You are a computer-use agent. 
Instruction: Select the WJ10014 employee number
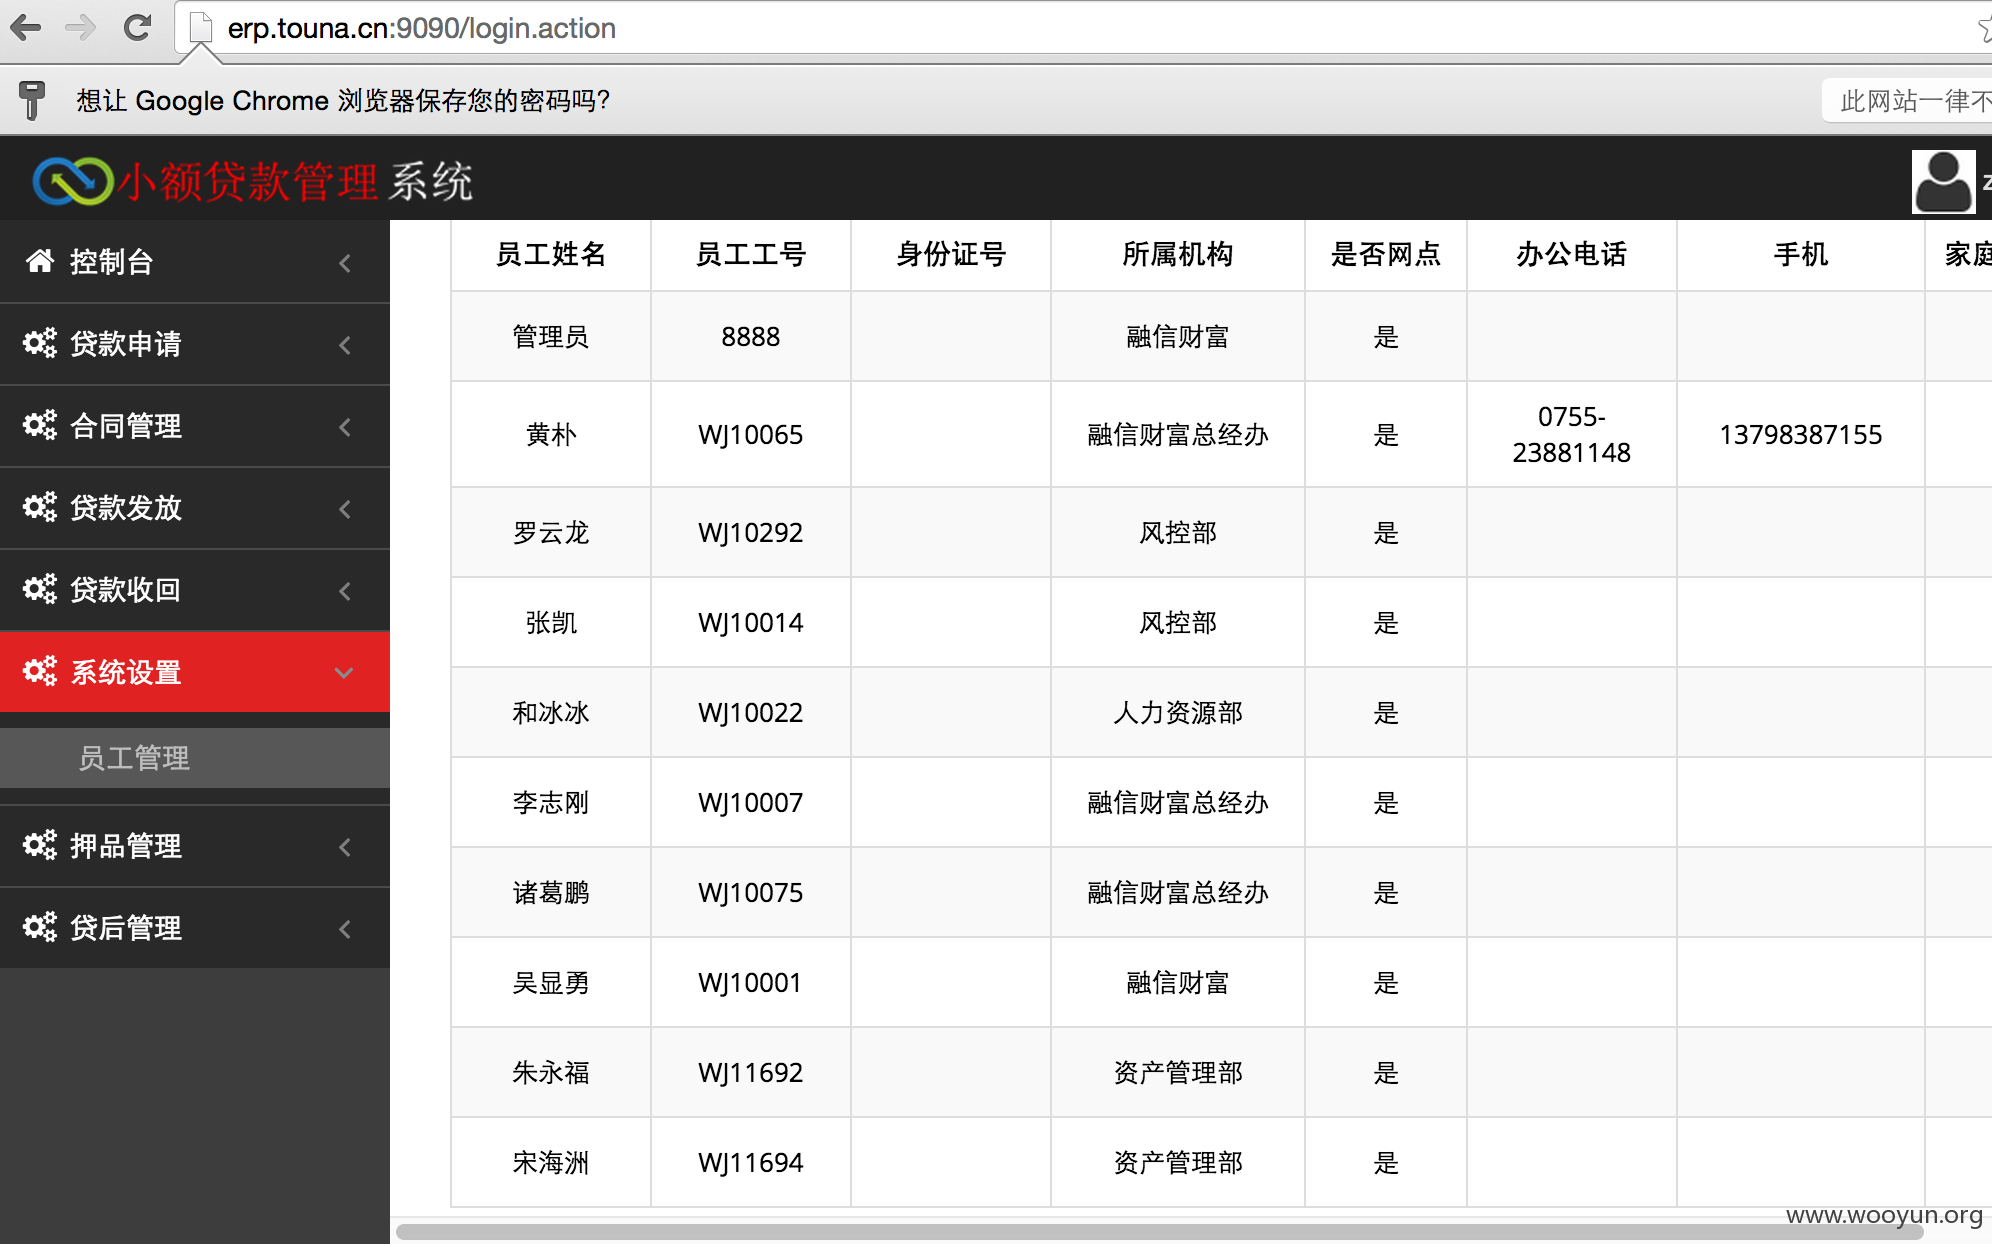click(751, 623)
